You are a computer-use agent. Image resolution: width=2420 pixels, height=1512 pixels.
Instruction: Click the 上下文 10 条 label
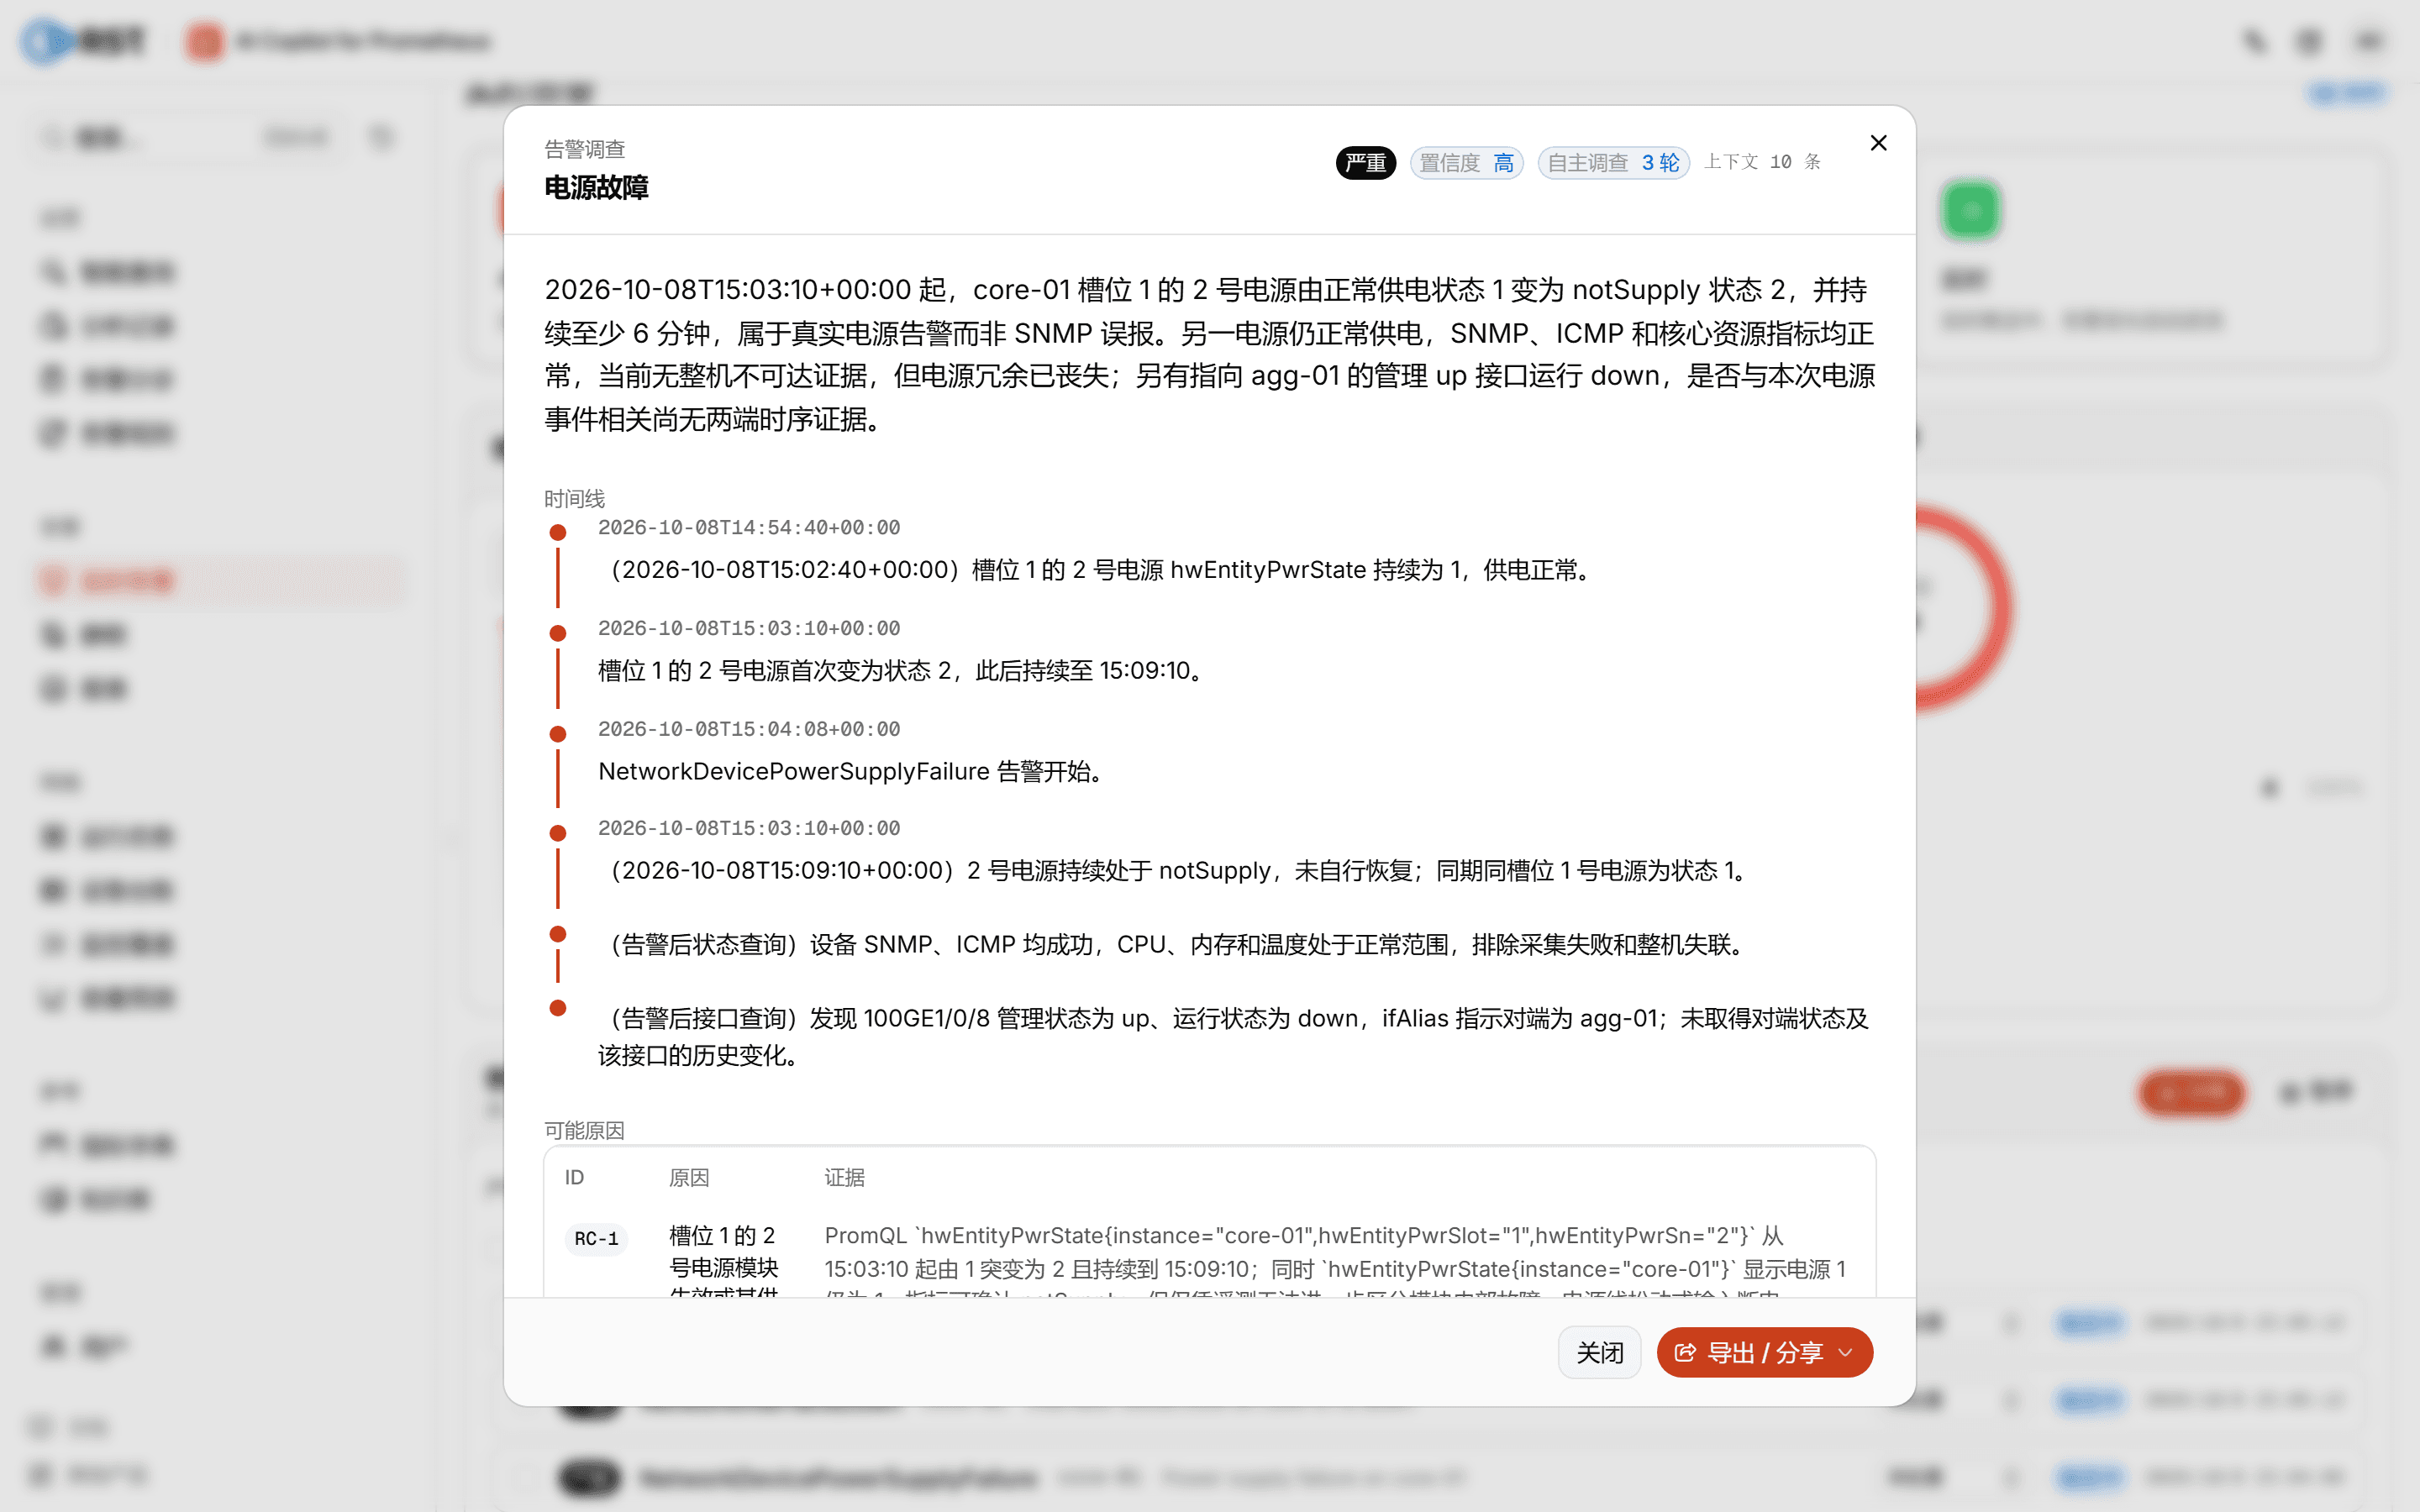(1762, 162)
